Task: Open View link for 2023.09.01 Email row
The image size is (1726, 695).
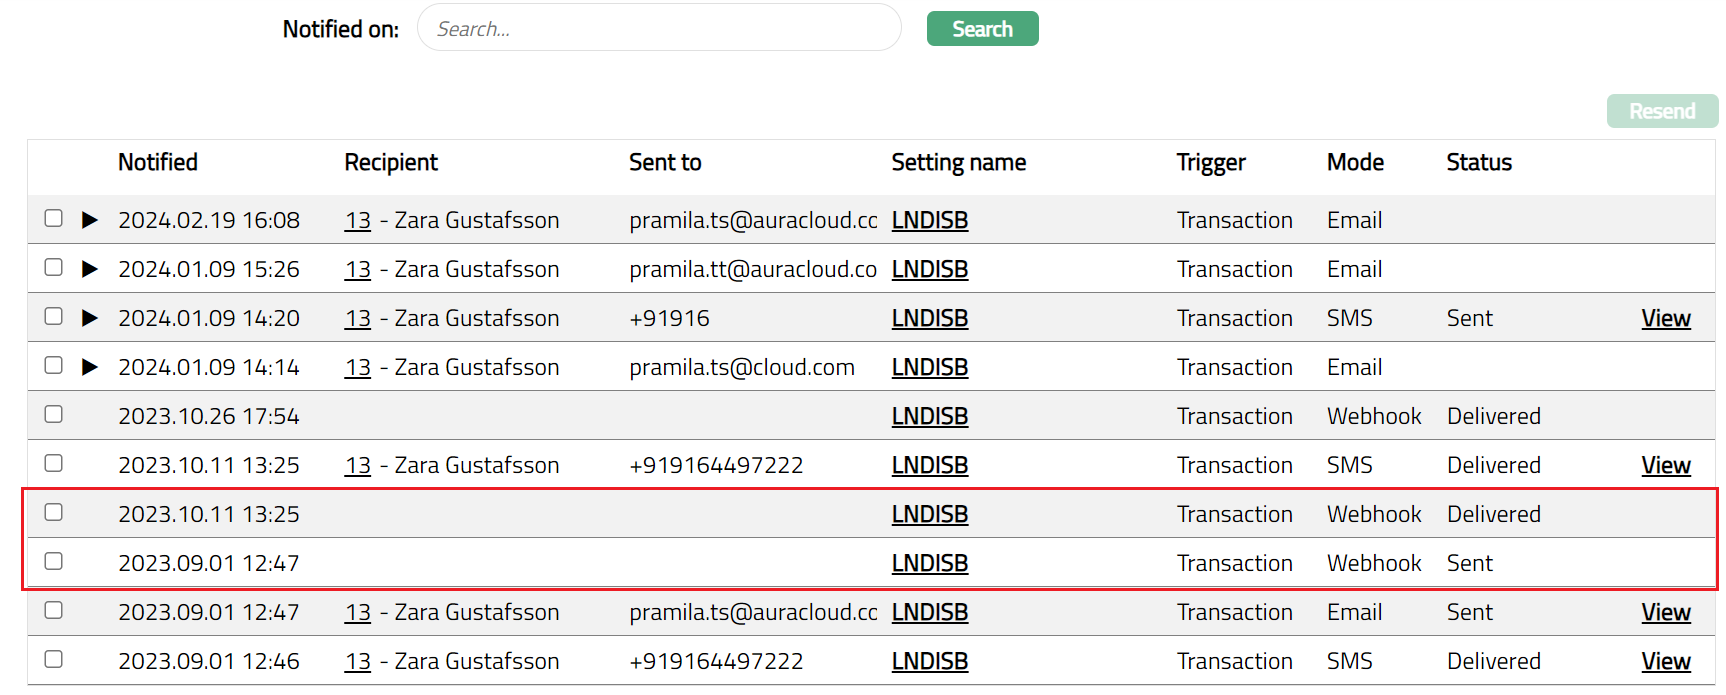Action: point(1665,612)
